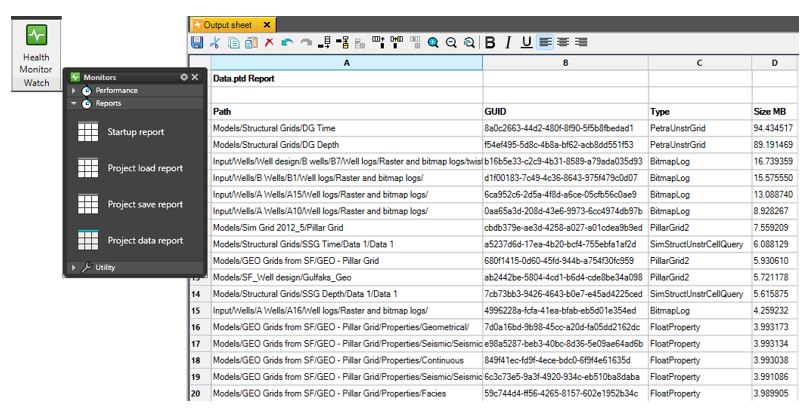The width and height of the screenshot is (811, 413).
Task: Expand the Utility section
Action: [73, 268]
